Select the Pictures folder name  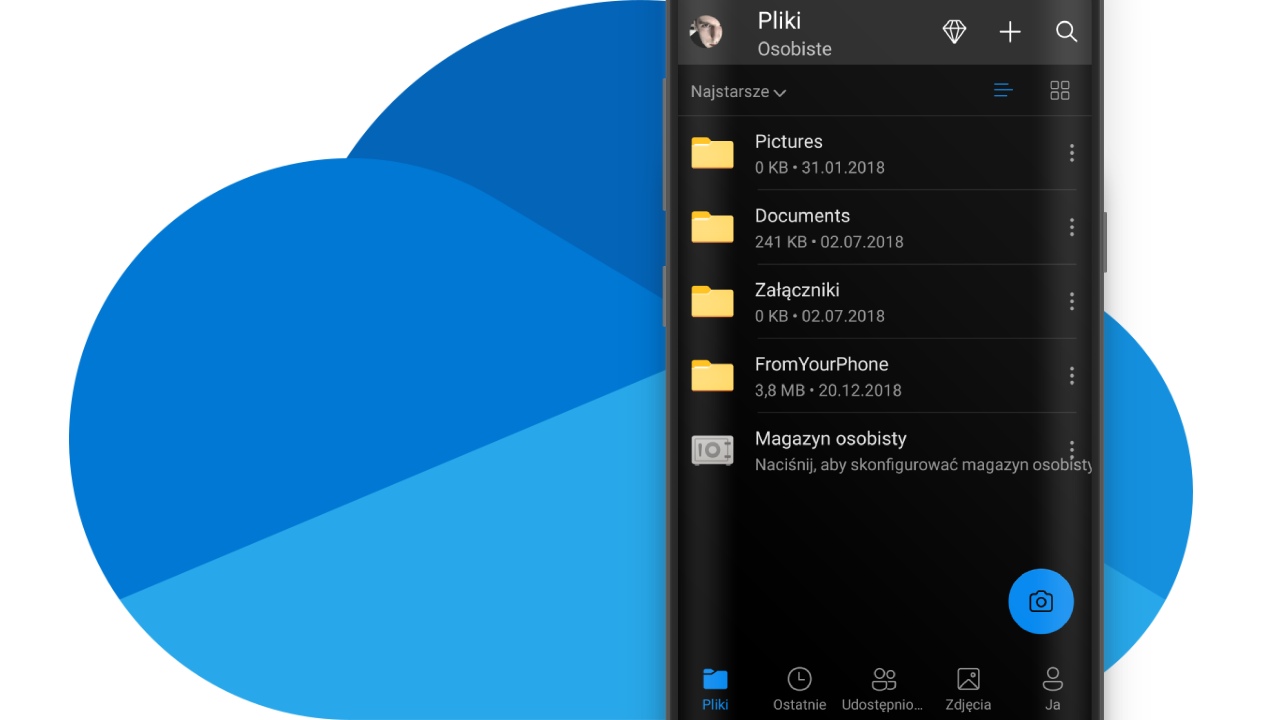pyautogui.click(x=789, y=142)
